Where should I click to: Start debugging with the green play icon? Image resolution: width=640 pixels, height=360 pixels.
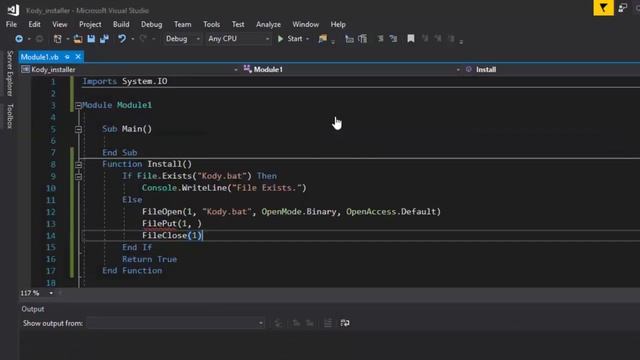coord(280,39)
